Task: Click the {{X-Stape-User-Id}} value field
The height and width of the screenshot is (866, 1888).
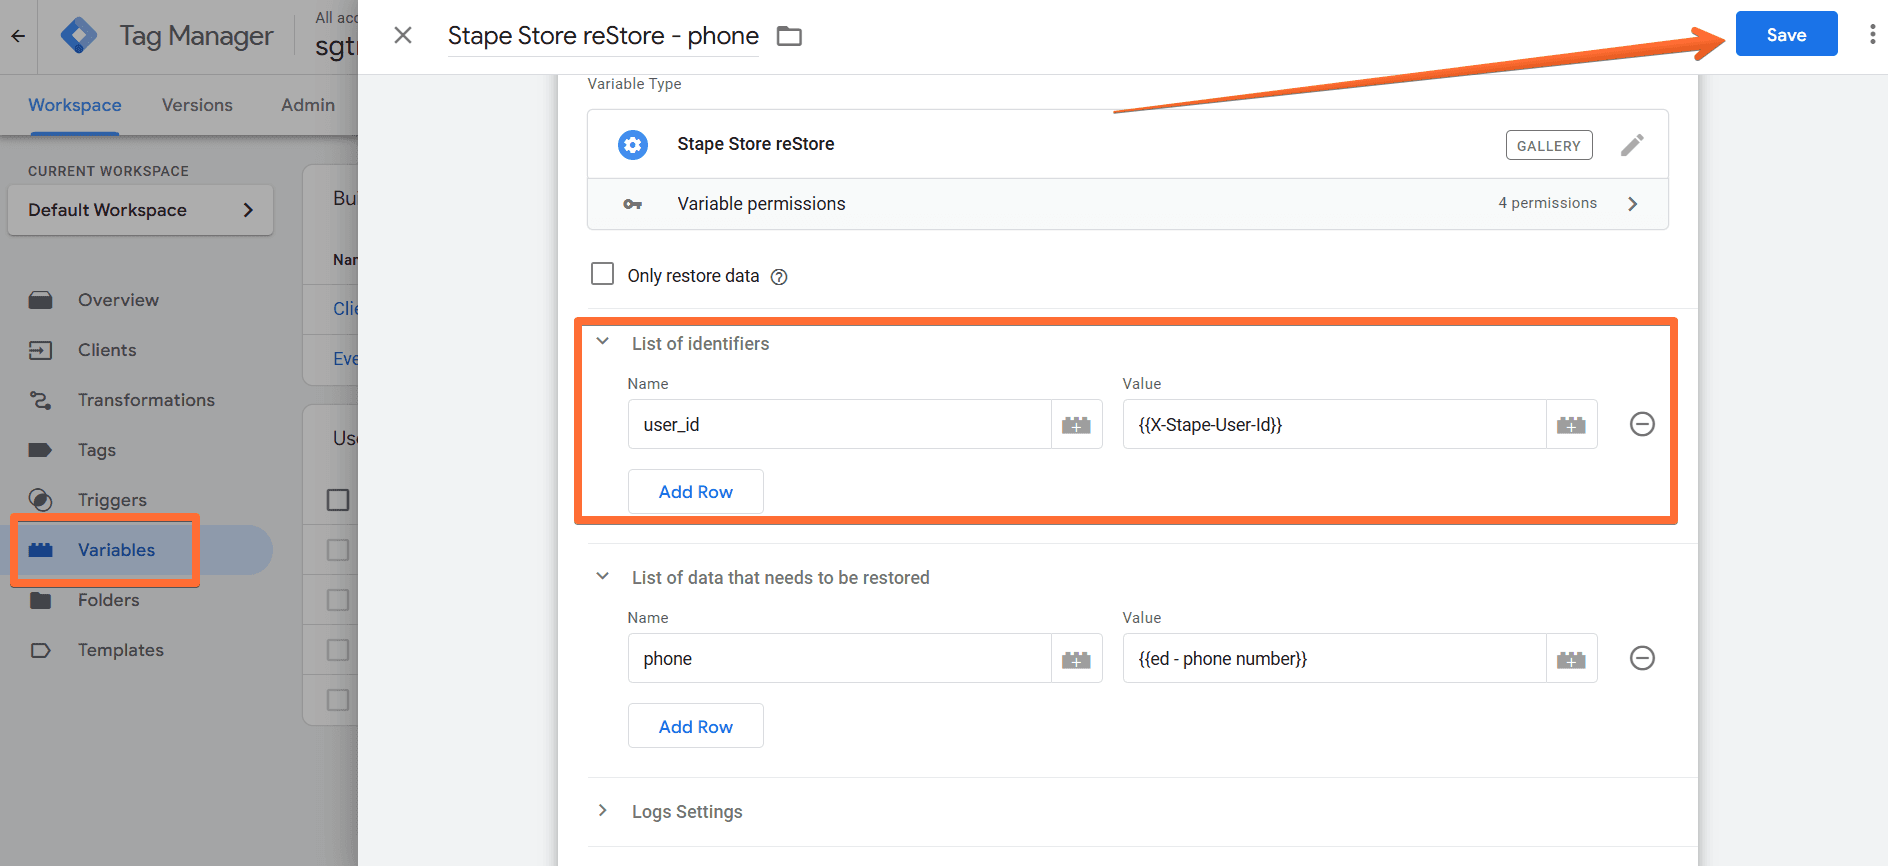Action: tap(1334, 424)
